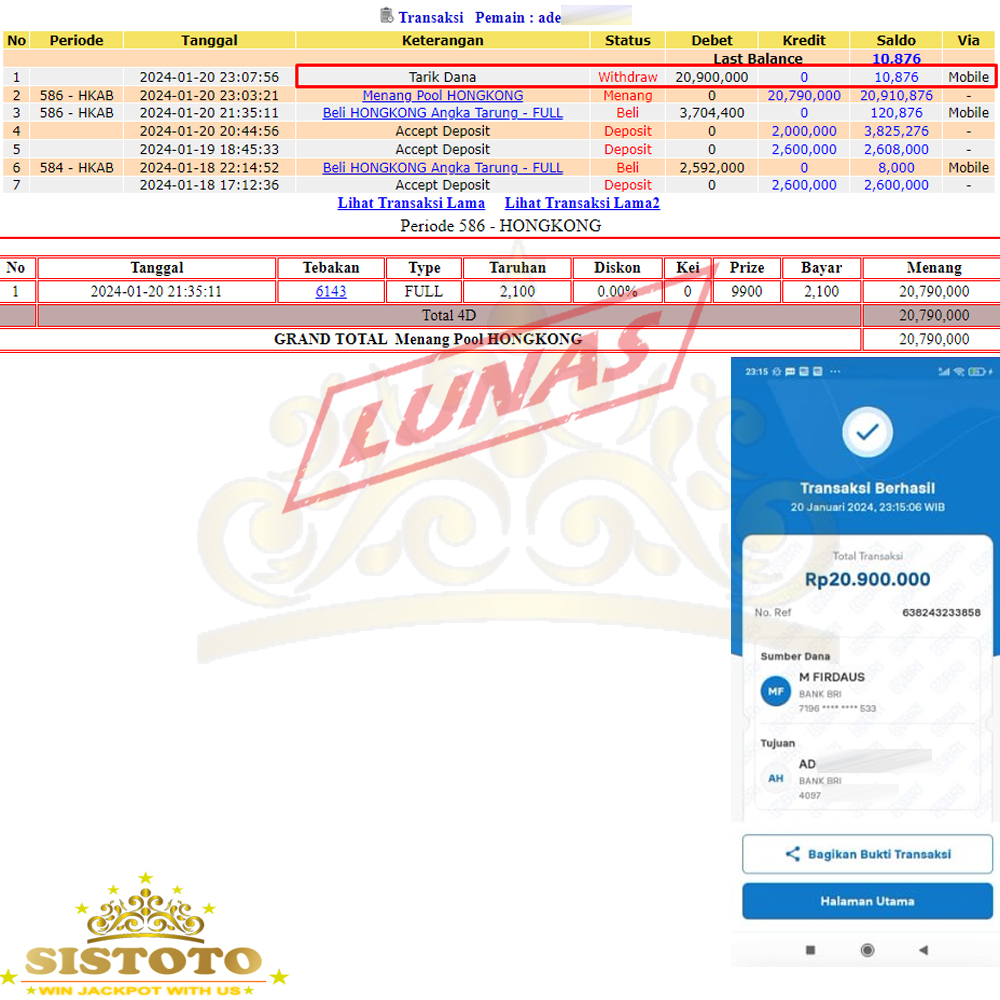This screenshot has width=1000, height=1000.
Task: Tap the Android recent apps square
Action: pos(810,949)
